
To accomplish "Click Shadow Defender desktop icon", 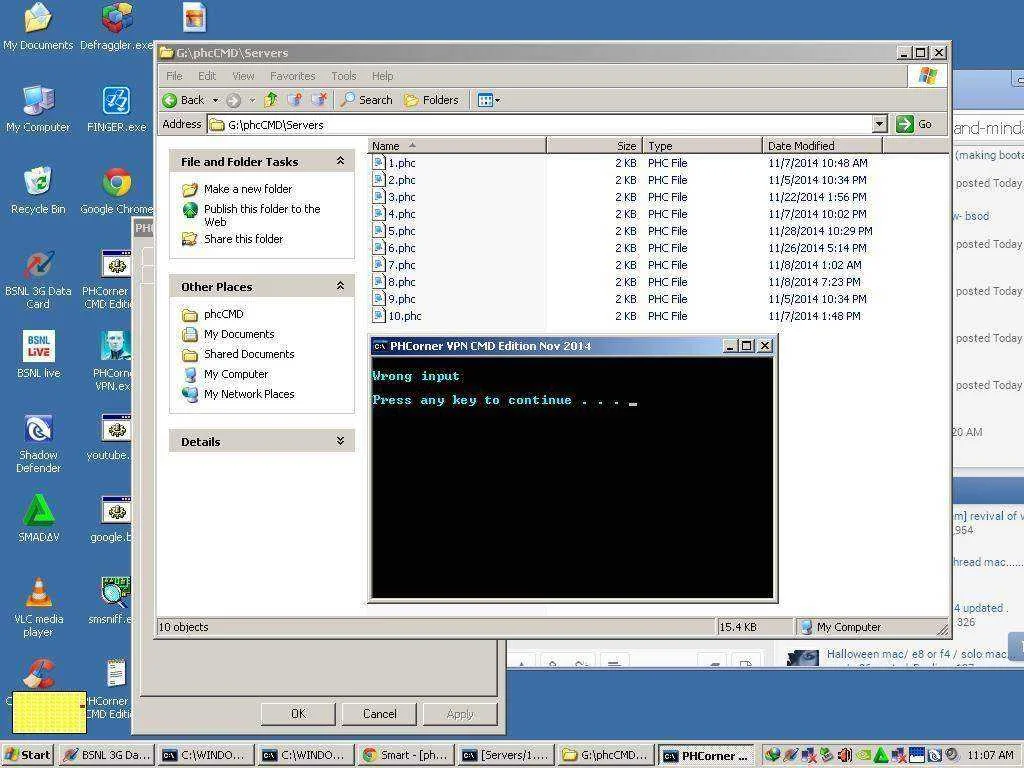I will click(38, 443).
